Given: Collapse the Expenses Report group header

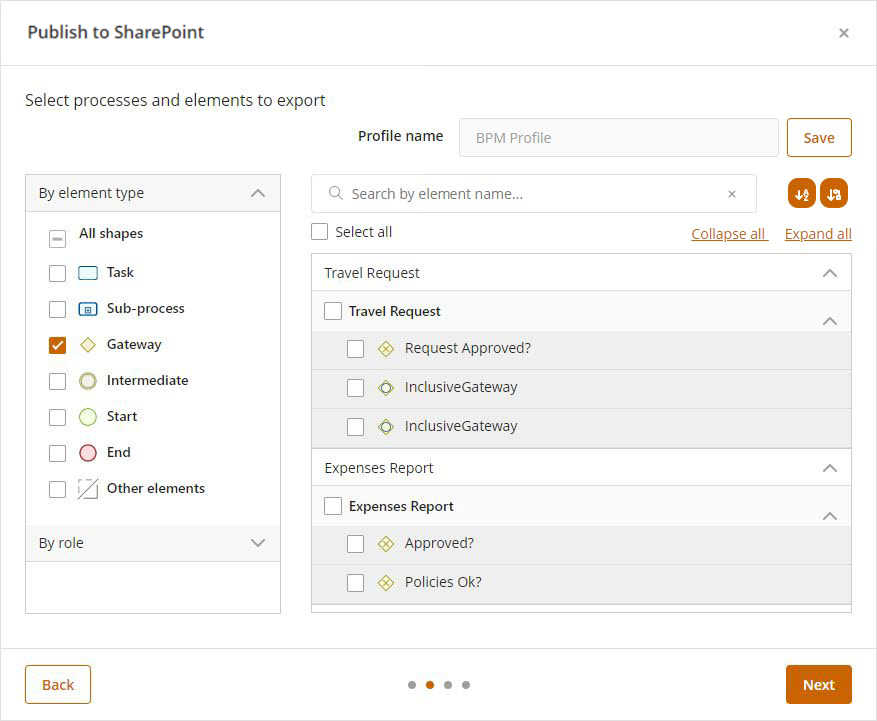Looking at the screenshot, I should pos(829,468).
